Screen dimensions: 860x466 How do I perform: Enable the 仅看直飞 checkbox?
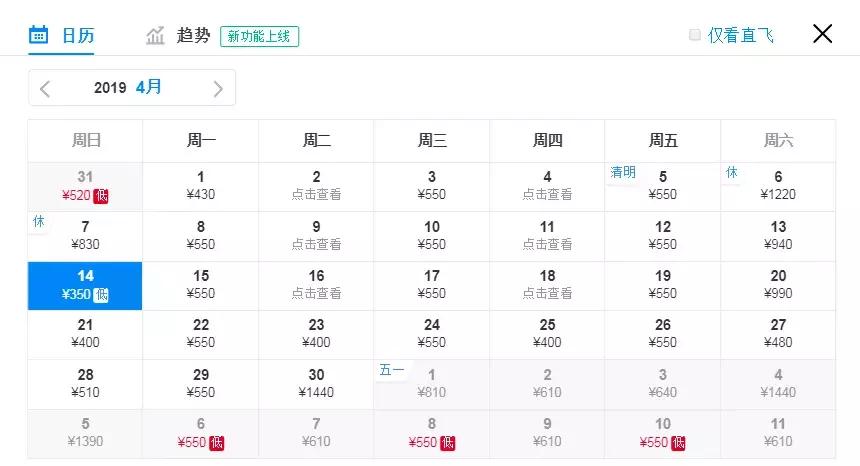point(695,35)
